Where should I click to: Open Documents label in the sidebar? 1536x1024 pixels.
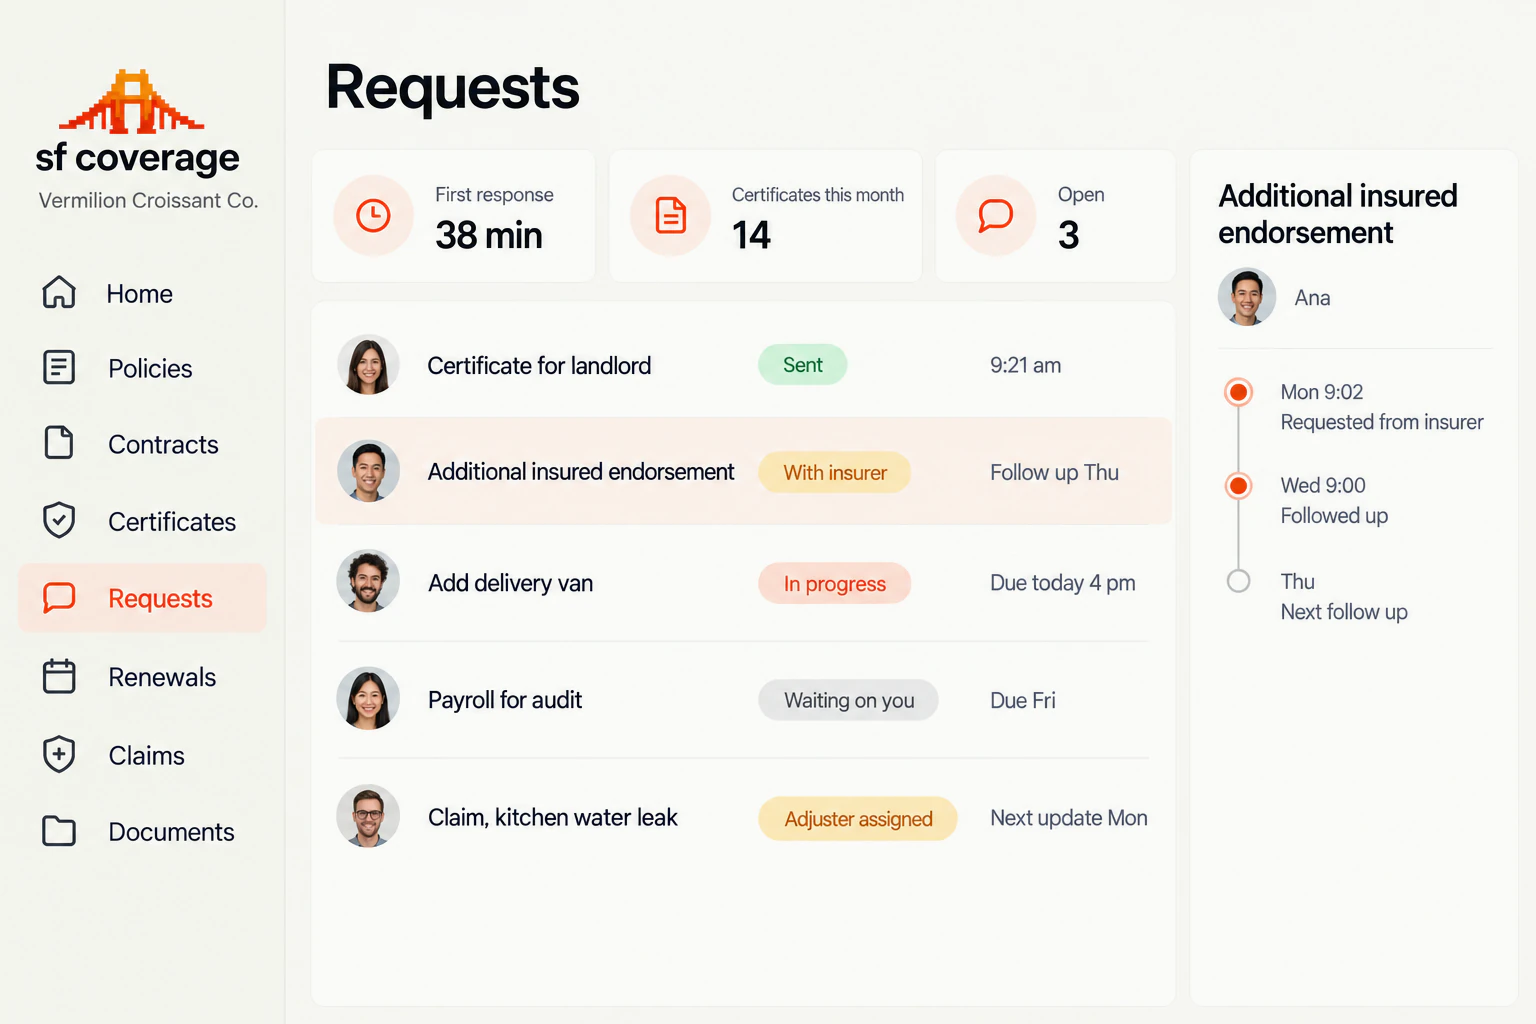[171, 832]
